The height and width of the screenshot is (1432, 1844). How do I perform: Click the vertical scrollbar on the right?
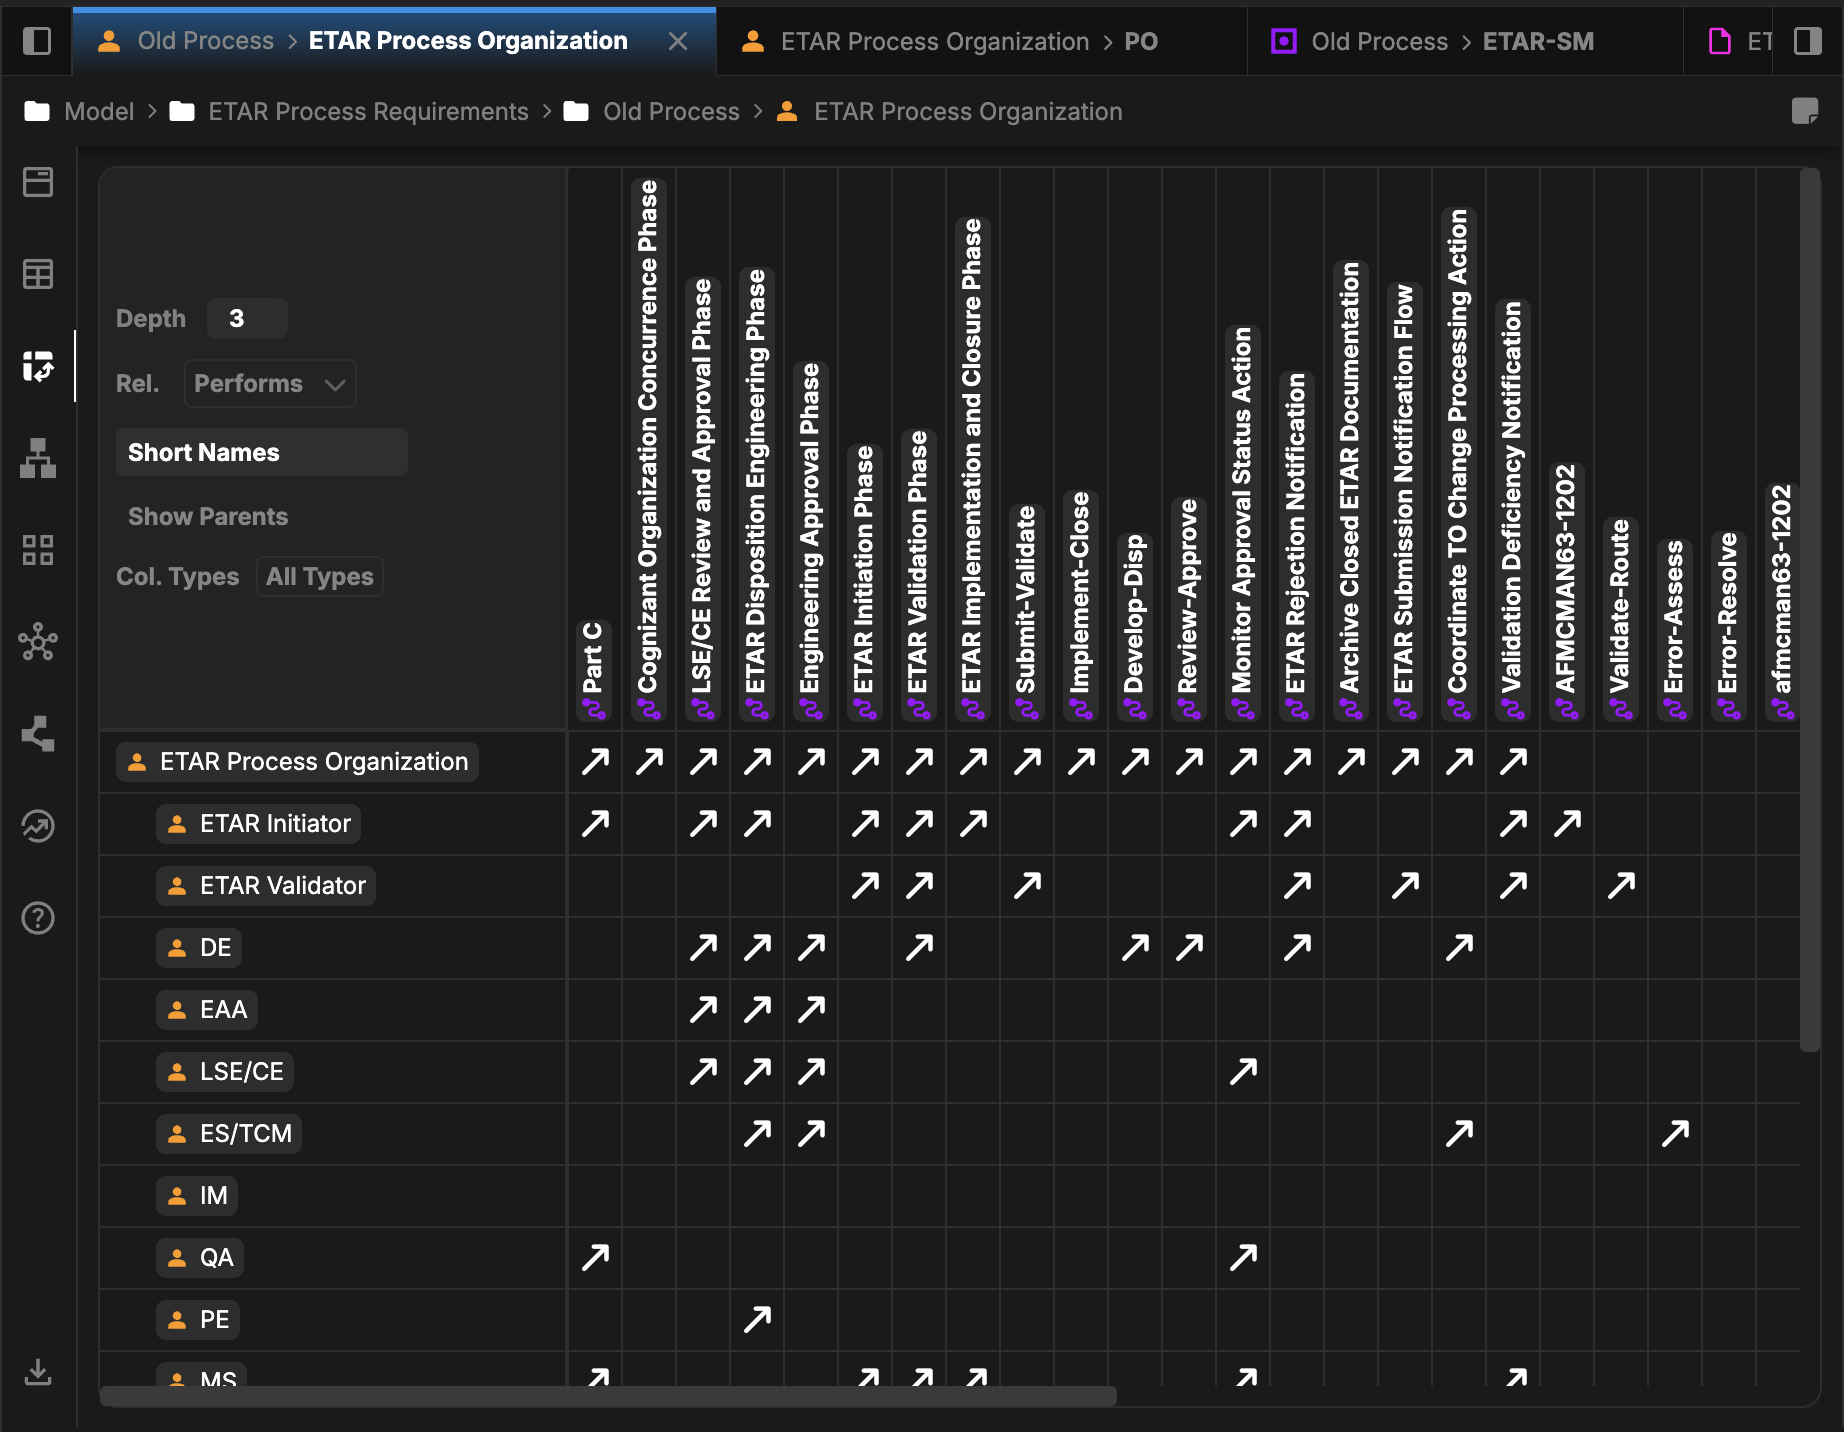point(1810,610)
